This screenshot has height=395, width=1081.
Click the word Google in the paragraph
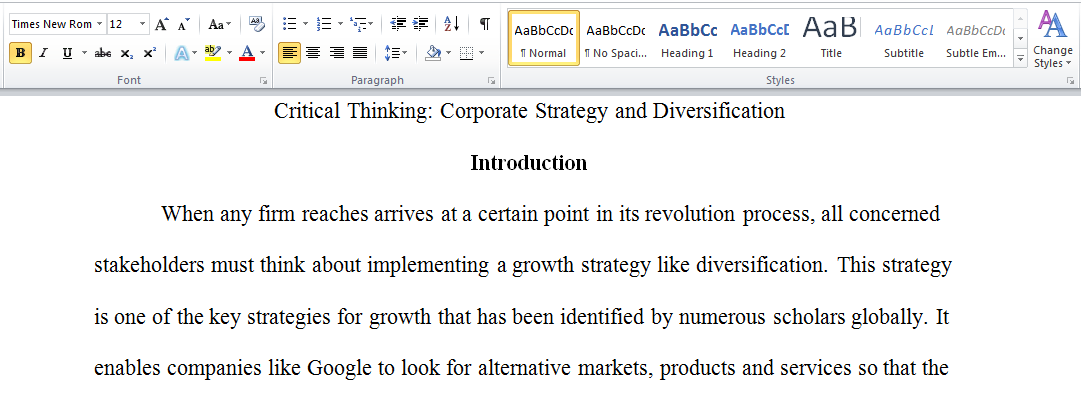339,368
